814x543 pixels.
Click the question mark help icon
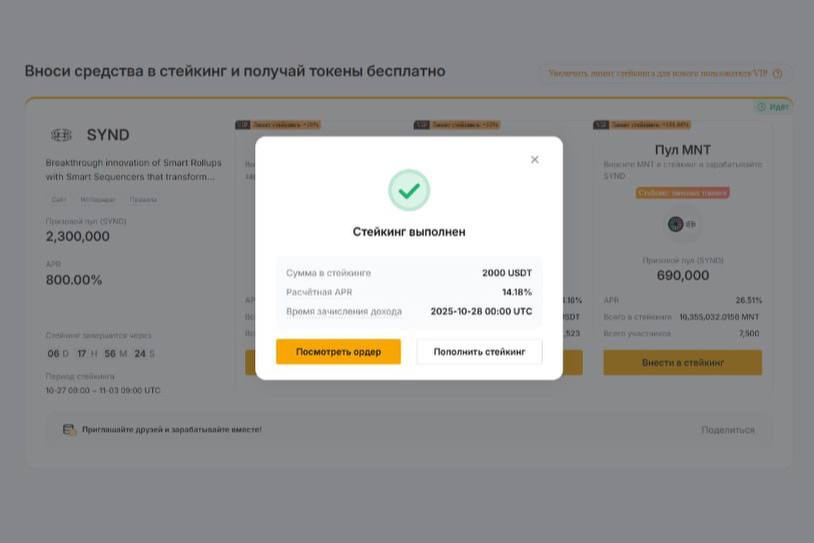[x=778, y=74]
